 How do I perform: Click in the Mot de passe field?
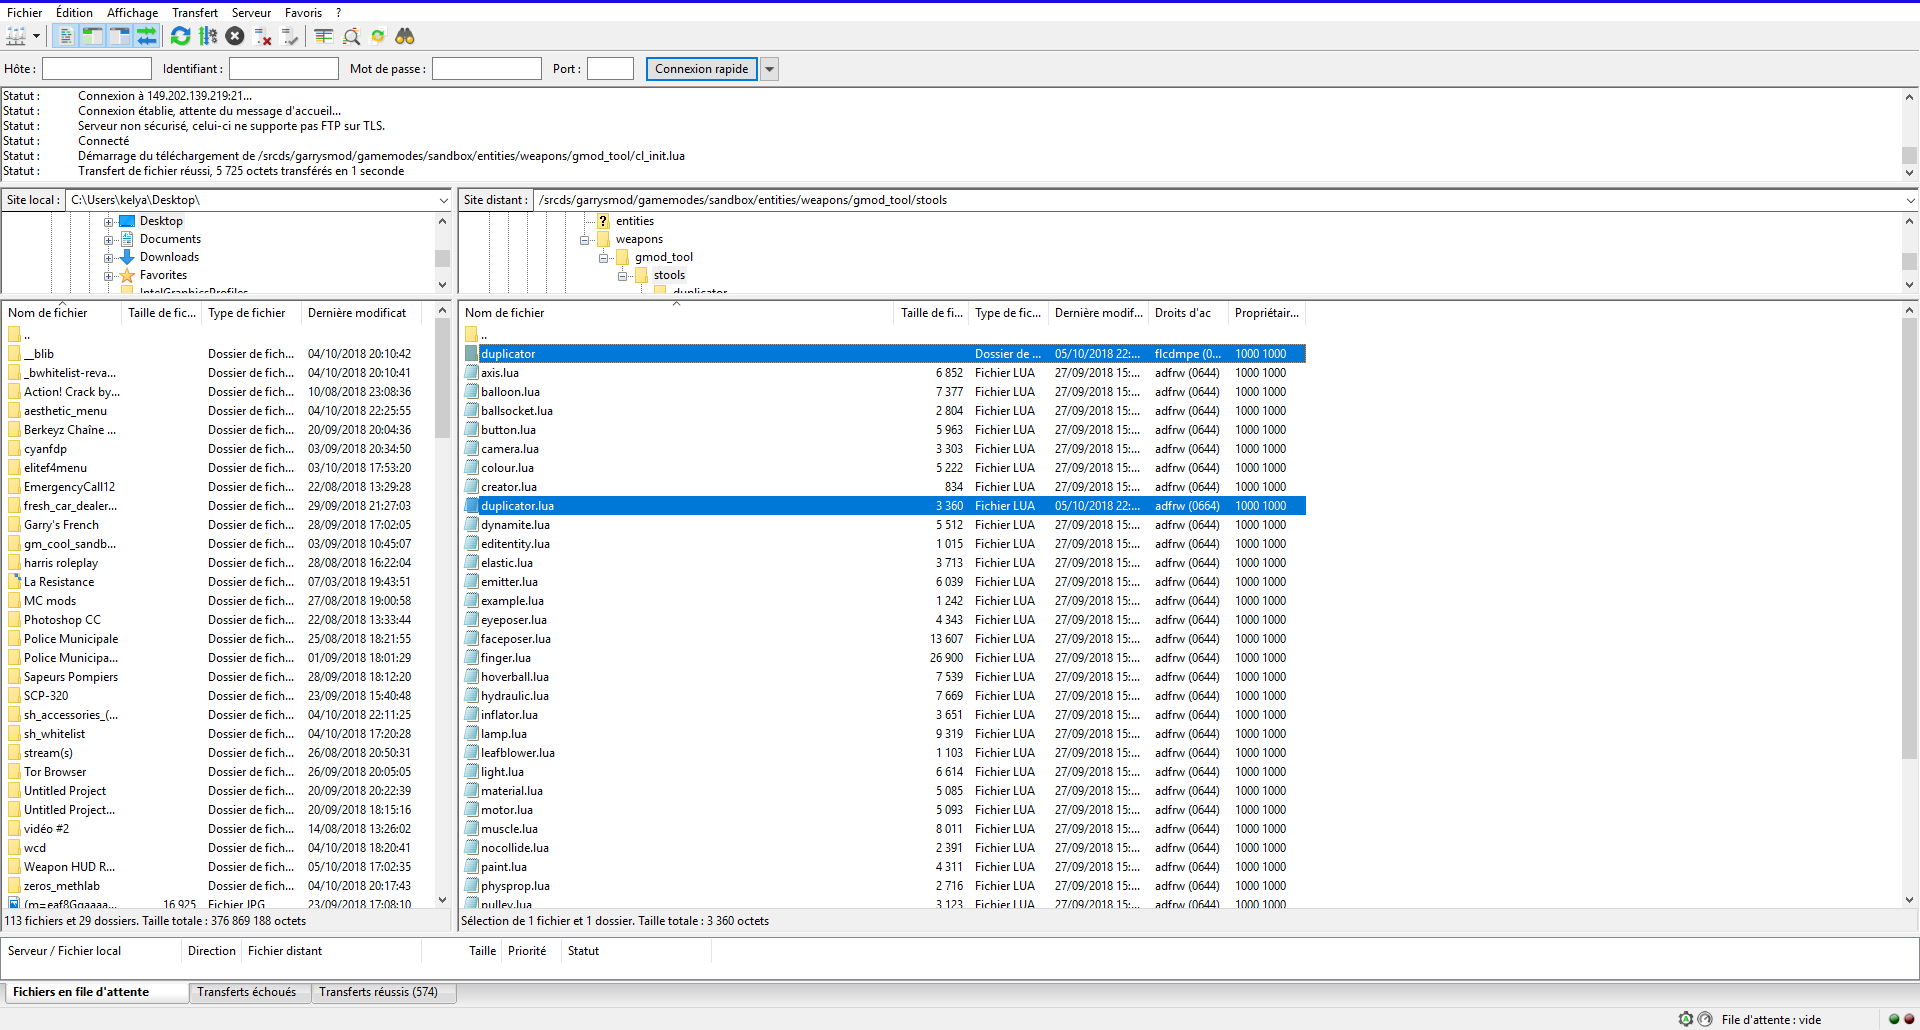tap(486, 69)
